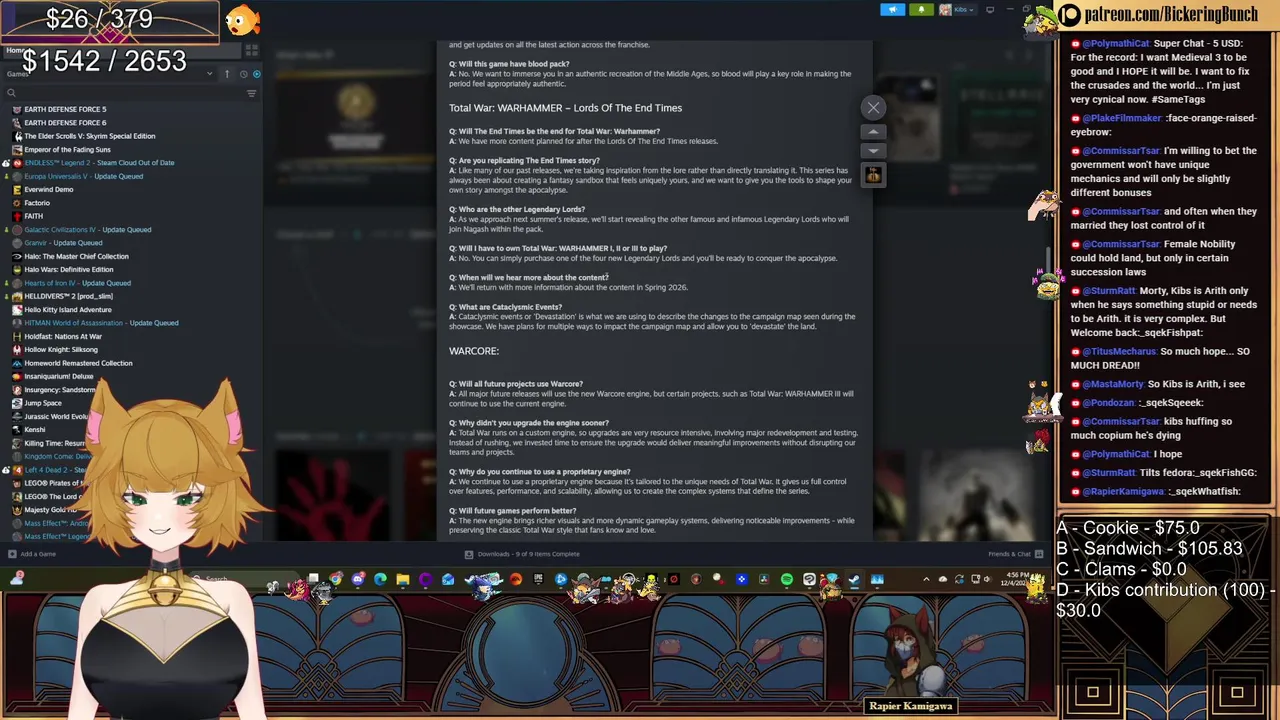The image size is (1280, 720).
Task: Select Emperor of the Fading Suns
Action: (x=67, y=149)
